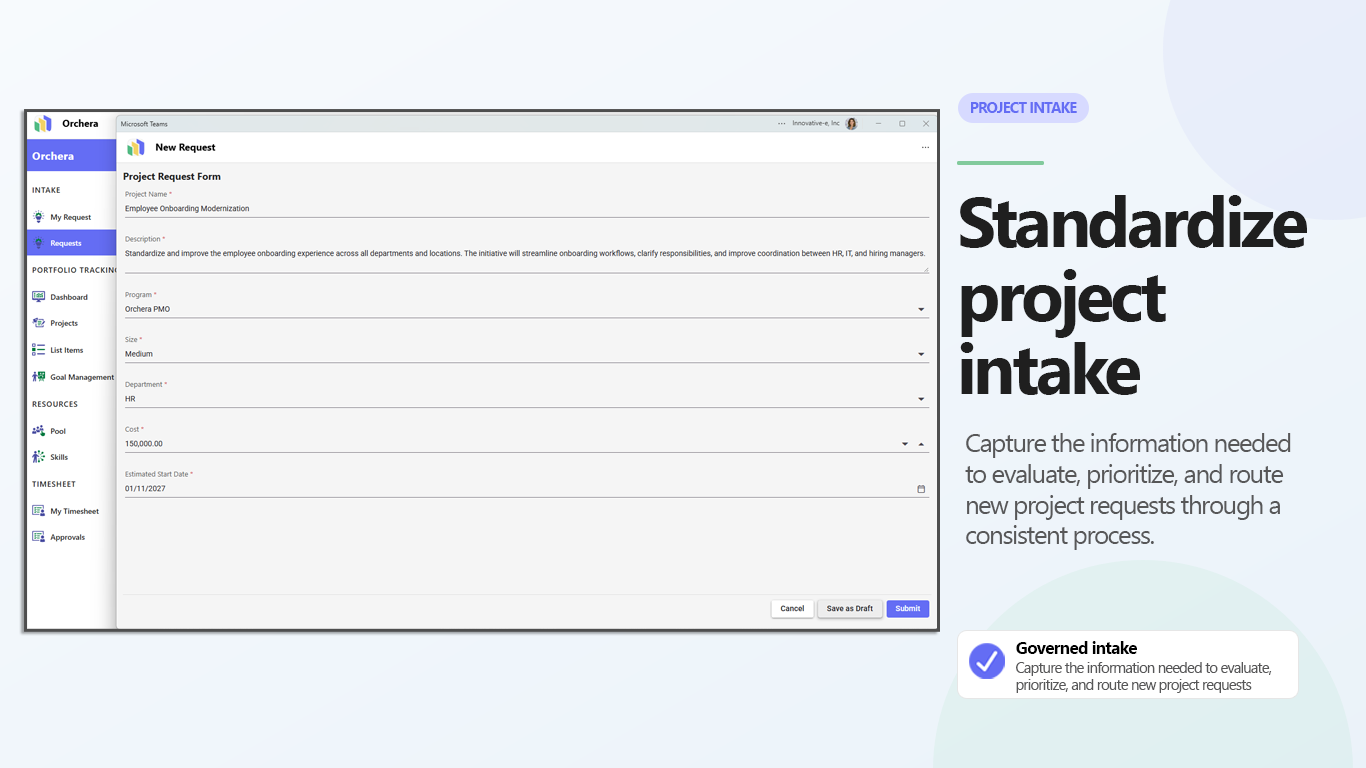Click into the Description text area
The image size is (1366, 768).
click(x=527, y=259)
